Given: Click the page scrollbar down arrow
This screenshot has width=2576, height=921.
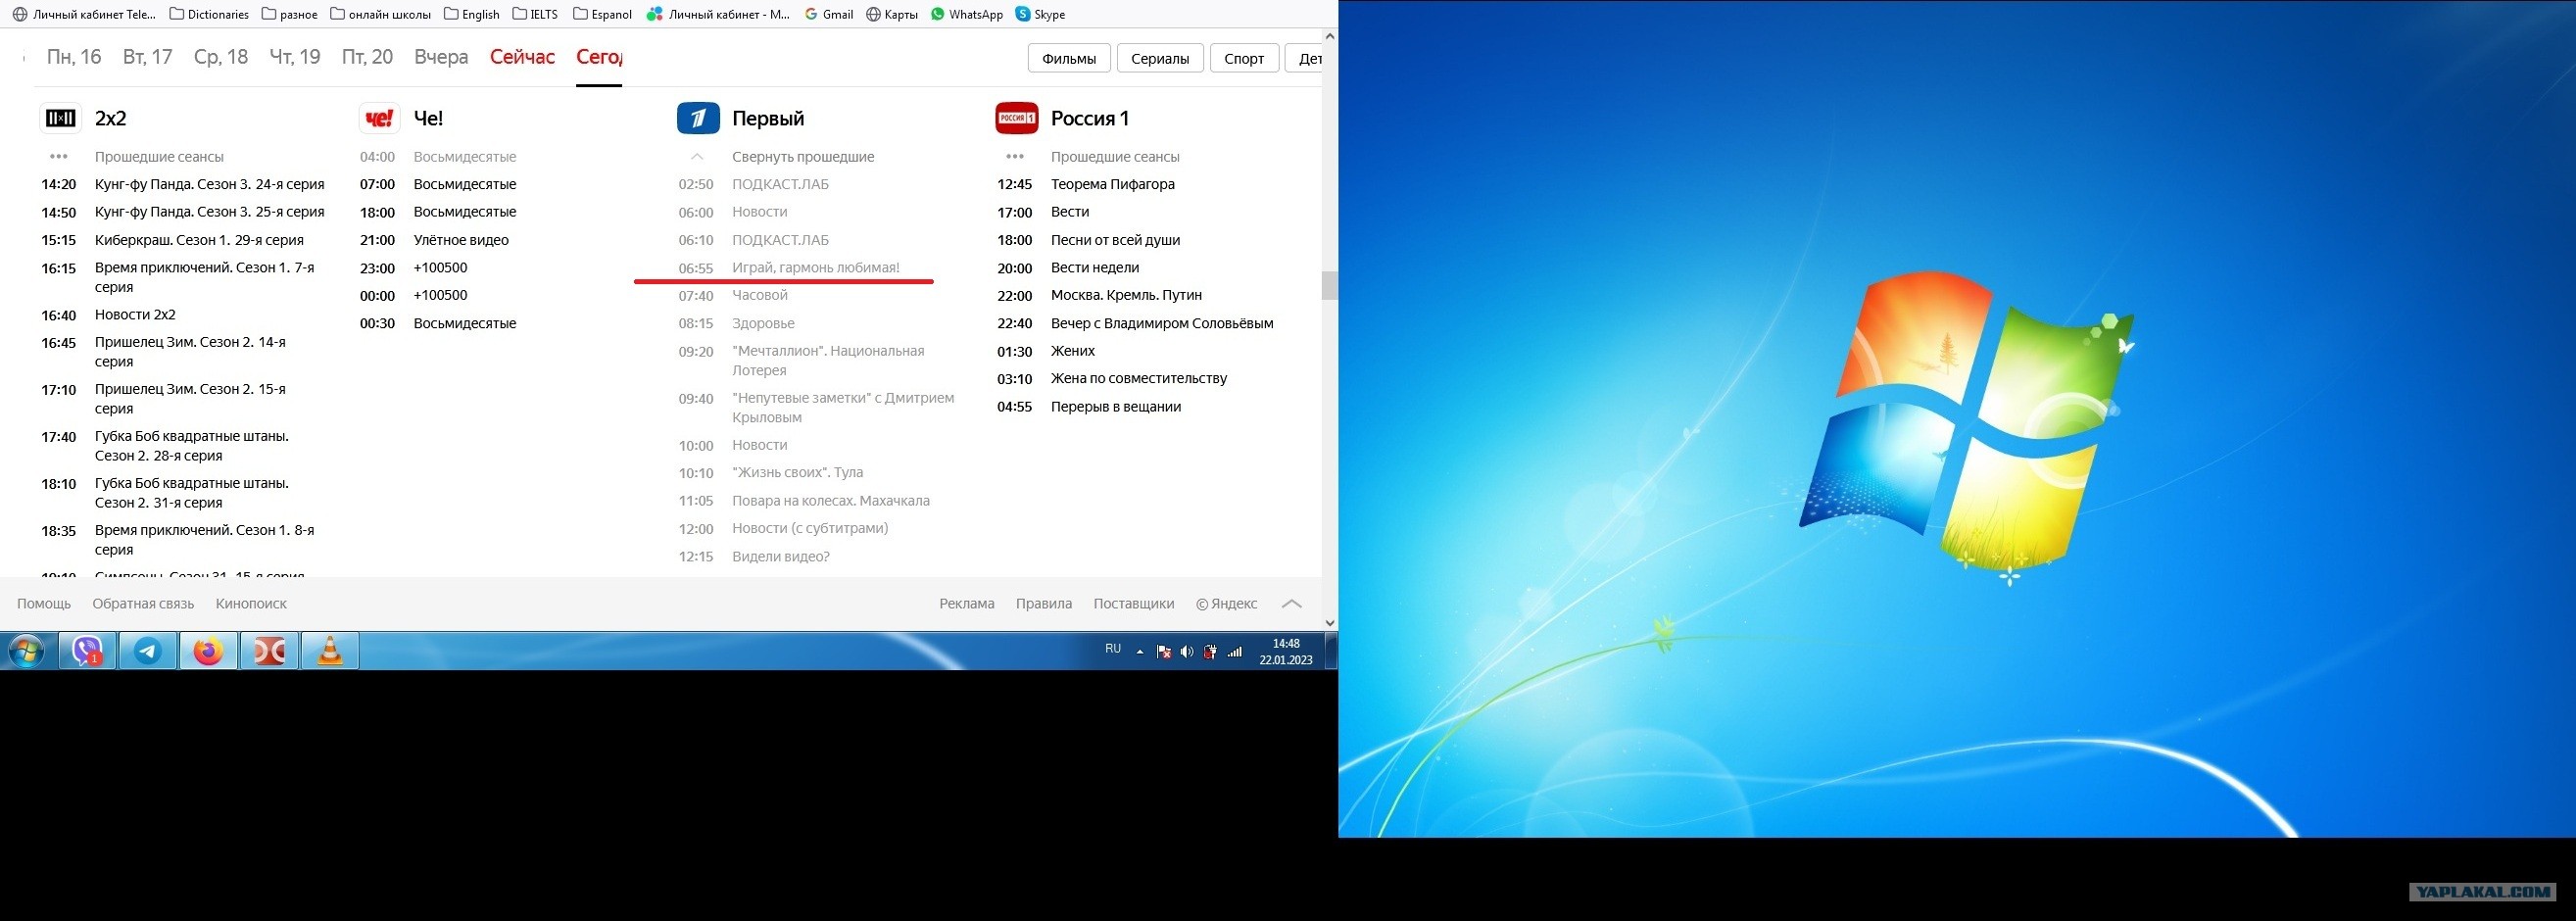Looking at the screenshot, I should point(1330,622).
